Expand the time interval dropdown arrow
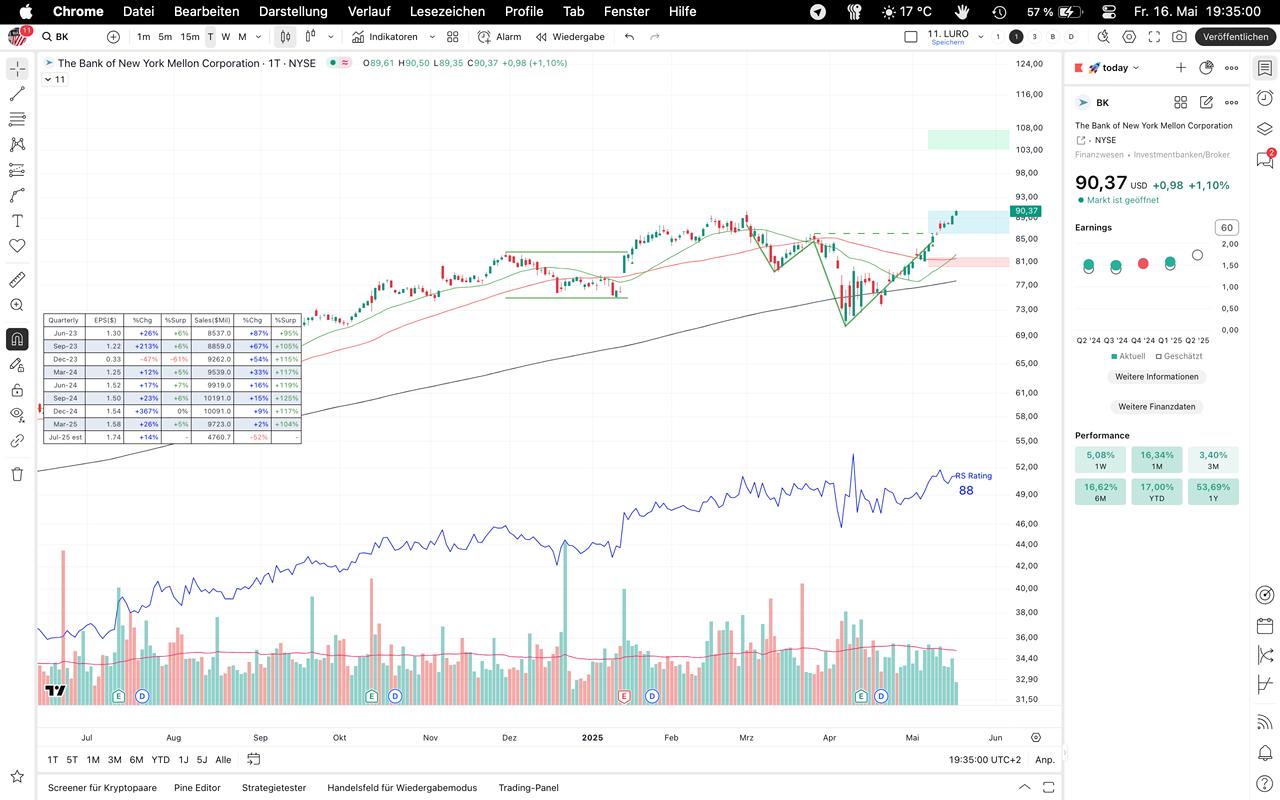The image size is (1280, 800). [258, 37]
